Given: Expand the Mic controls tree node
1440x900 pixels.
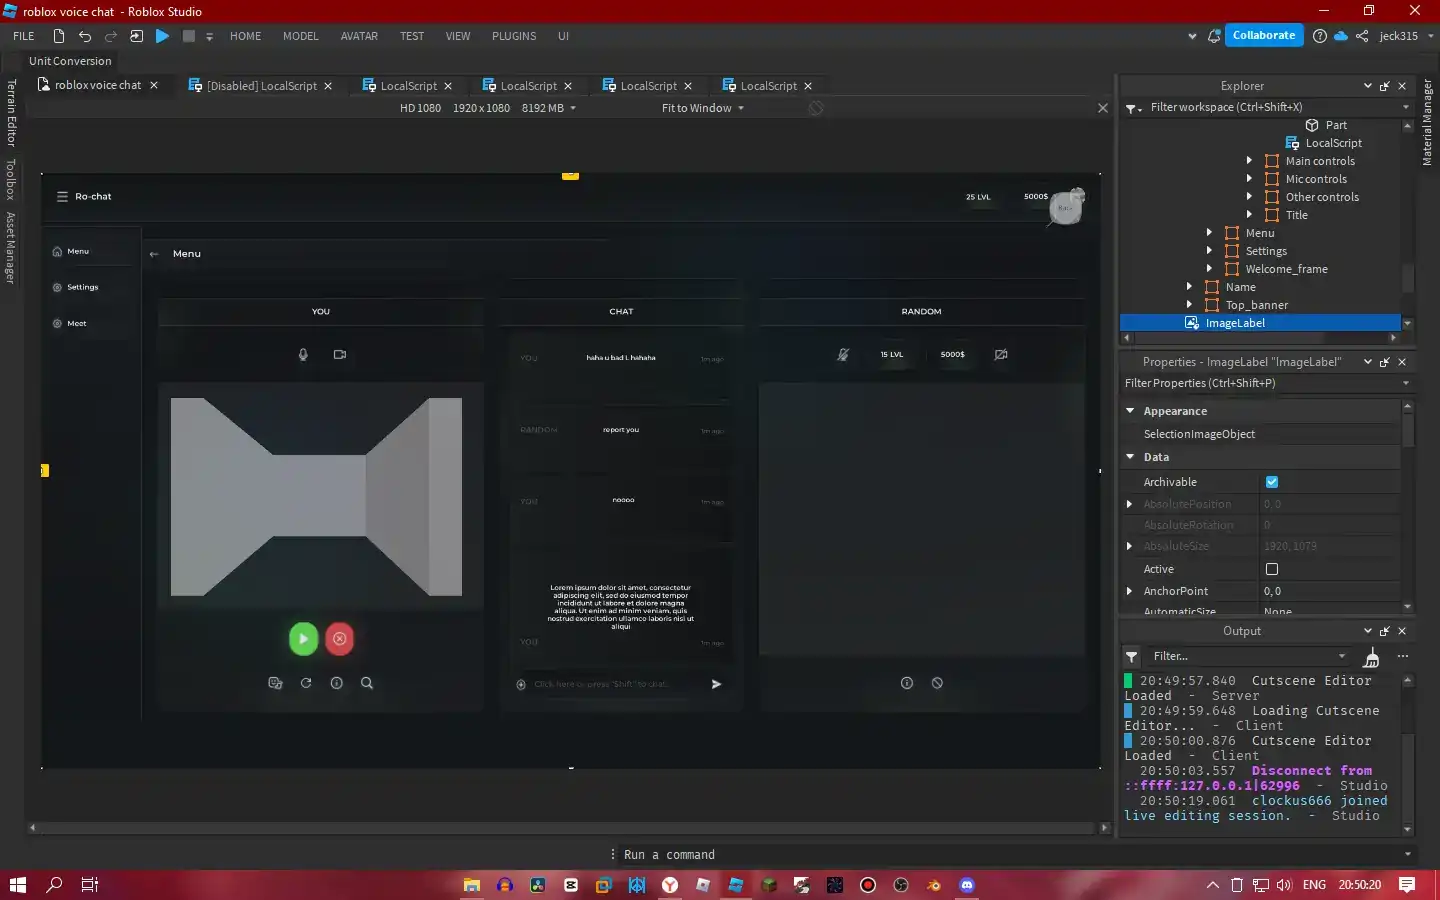Looking at the screenshot, I should tap(1249, 179).
